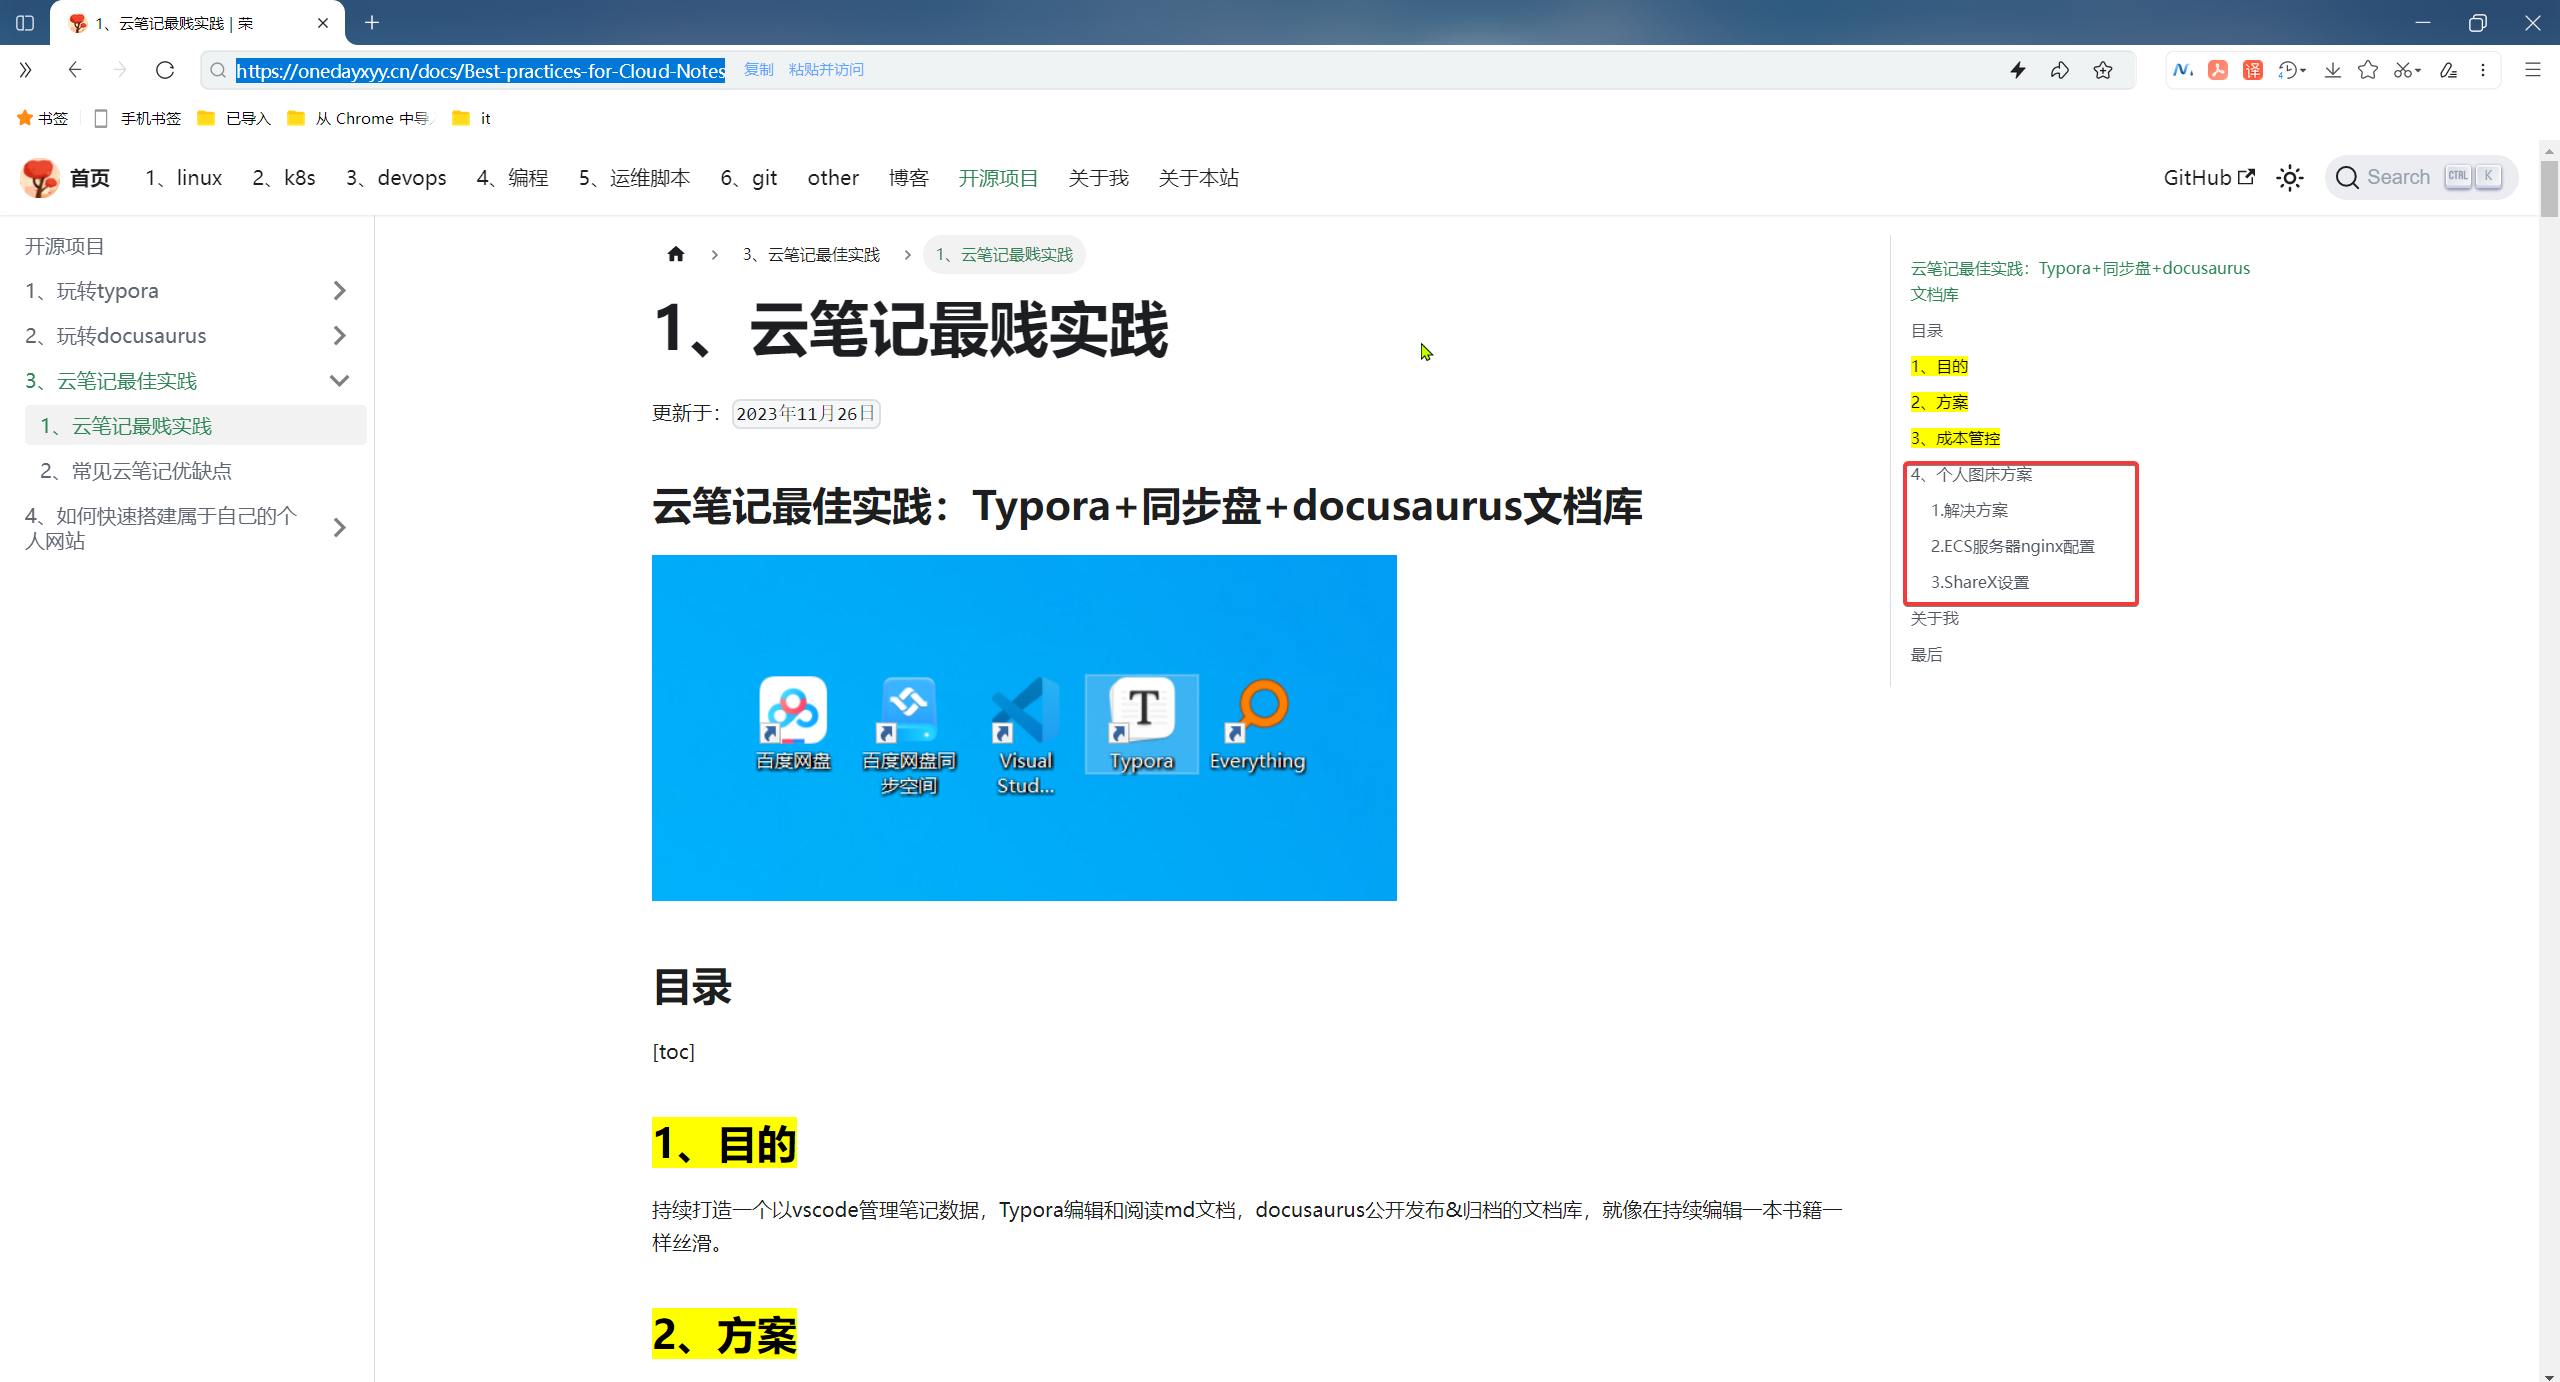Open the GitHub external link

click(2208, 178)
